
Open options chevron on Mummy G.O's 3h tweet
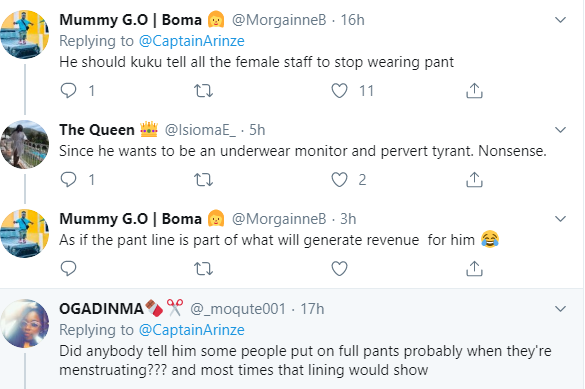tap(560, 219)
